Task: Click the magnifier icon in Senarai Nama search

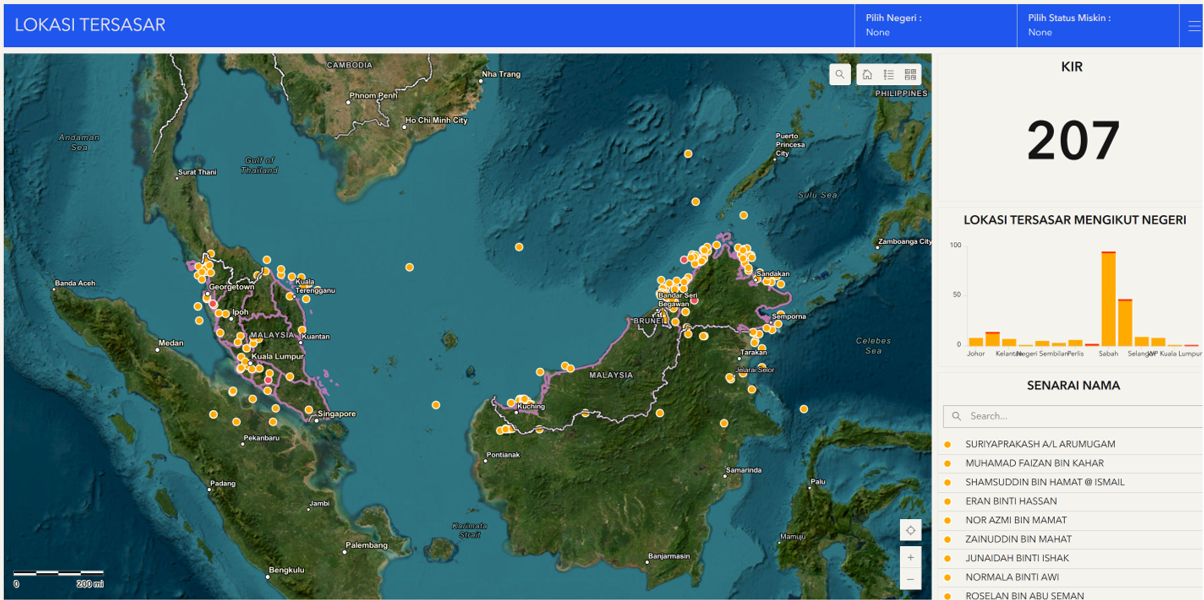Action: 957,416
